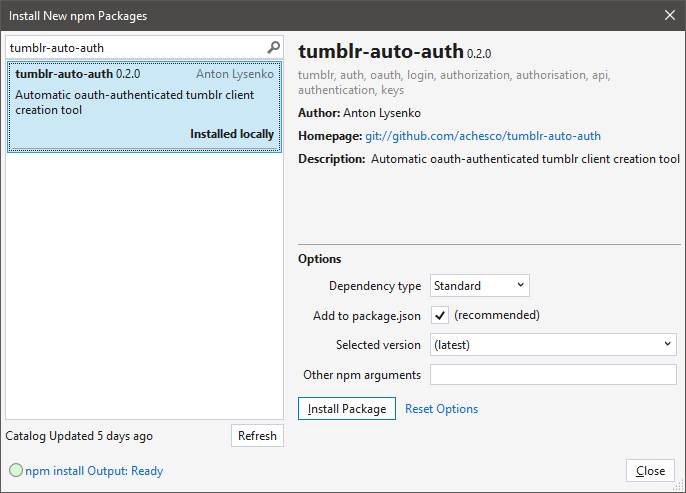The width and height of the screenshot is (686, 493).
Task: Click the Reset Options link
Action: pyautogui.click(x=441, y=409)
